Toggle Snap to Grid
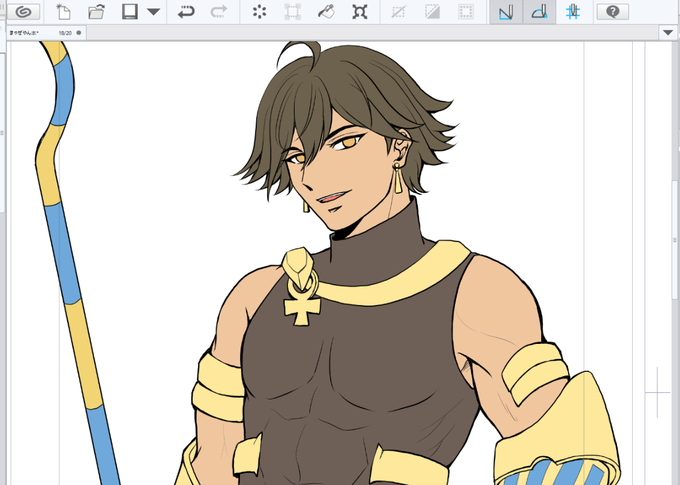Viewport: 680px width, 485px height. [x=573, y=12]
